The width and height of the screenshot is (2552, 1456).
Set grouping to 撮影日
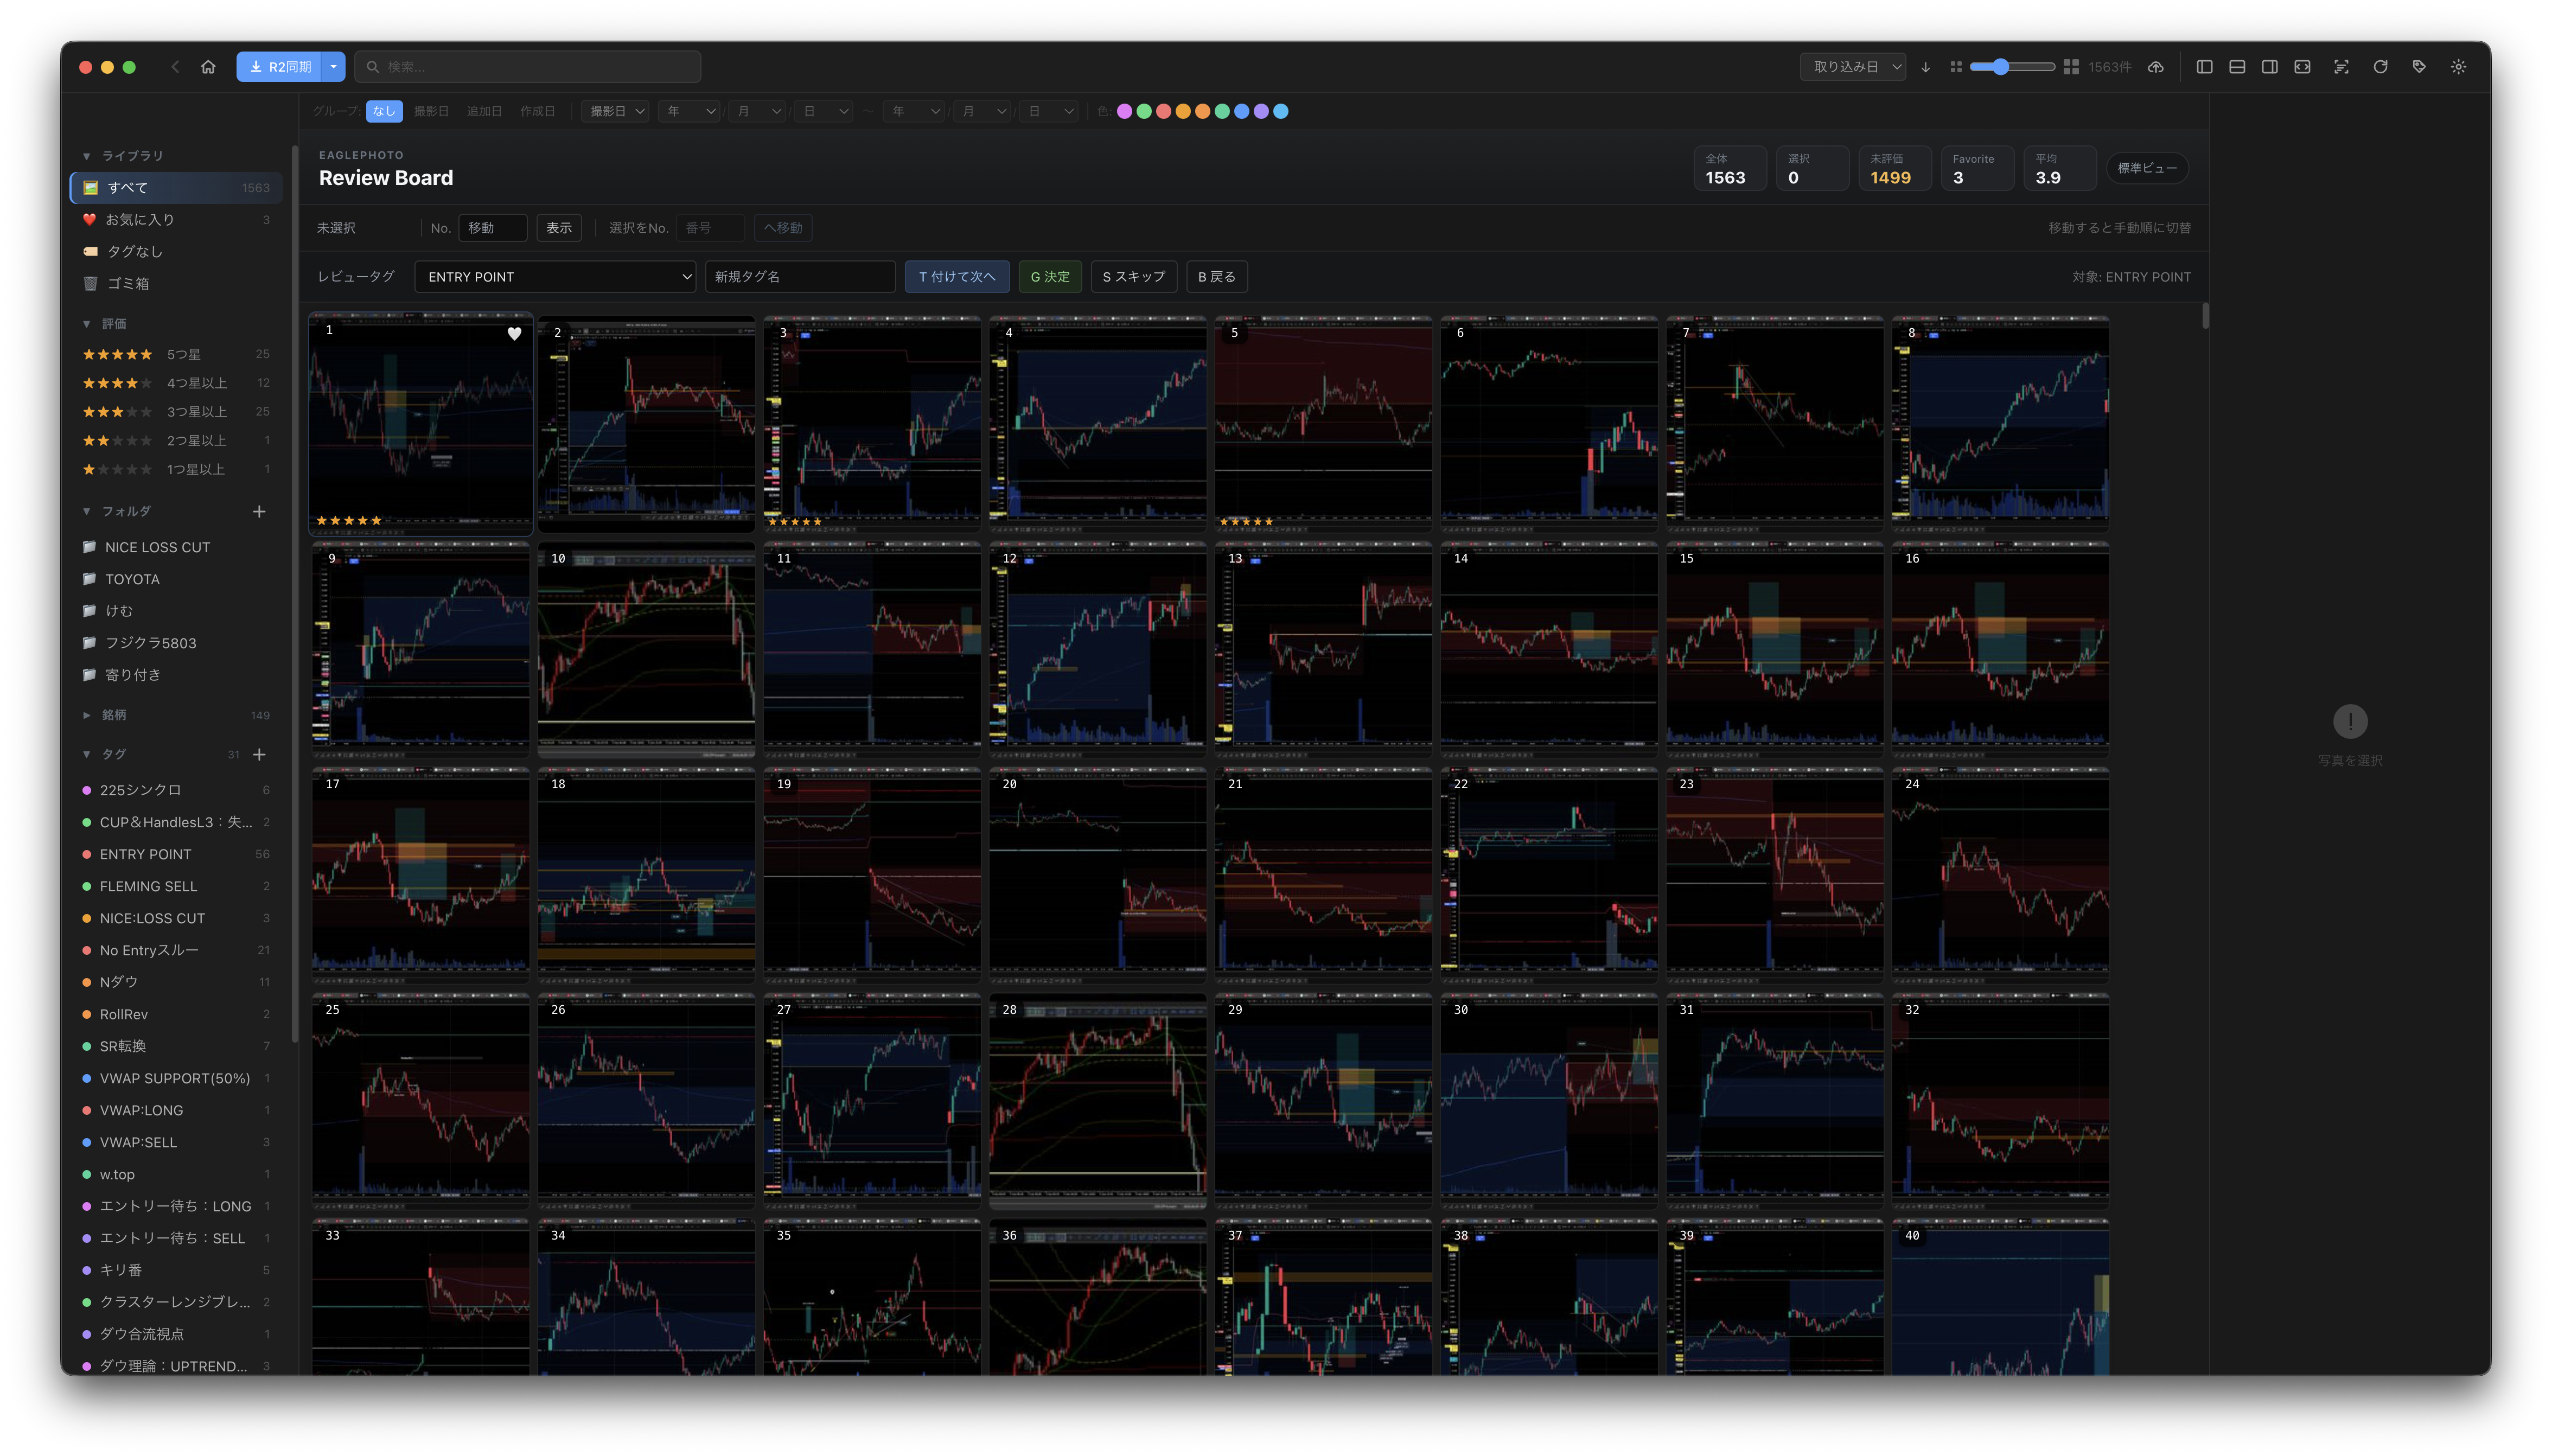click(431, 111)
